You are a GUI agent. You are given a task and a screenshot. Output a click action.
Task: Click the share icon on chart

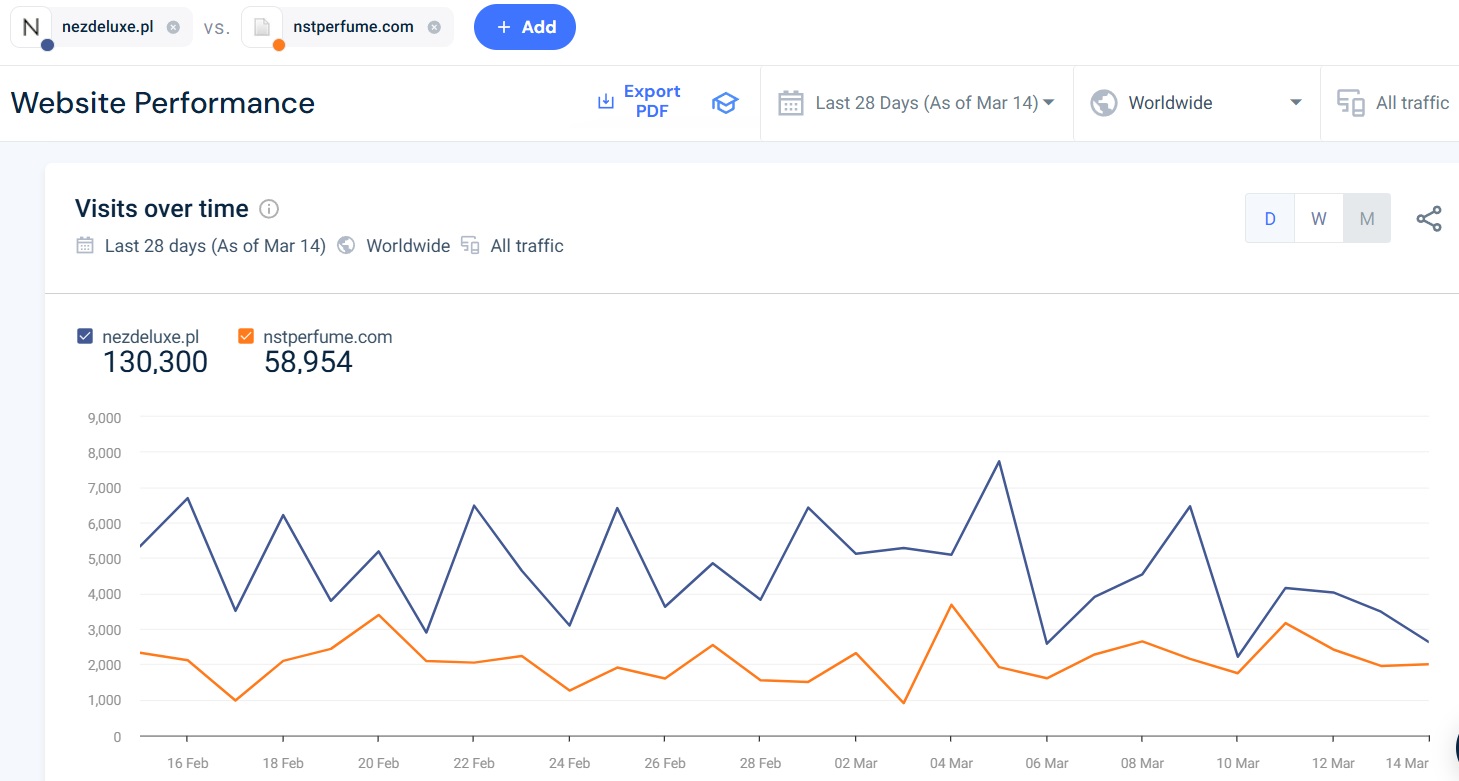1429,219
